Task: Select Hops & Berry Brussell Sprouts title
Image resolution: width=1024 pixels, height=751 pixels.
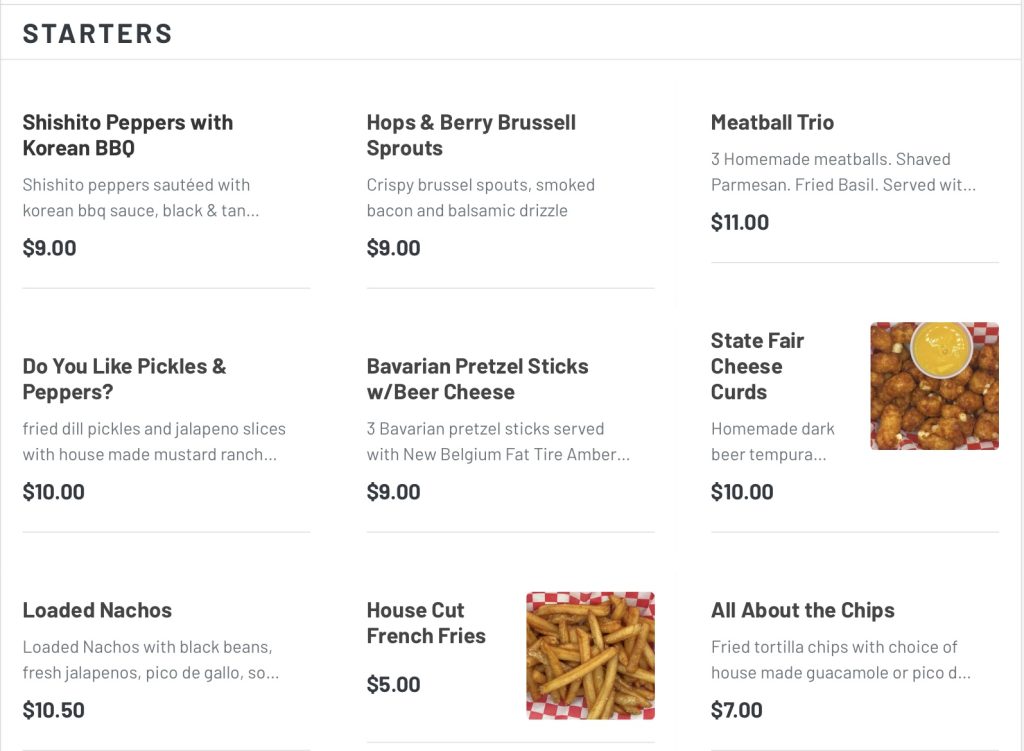Action: click(x=471, y=135)
